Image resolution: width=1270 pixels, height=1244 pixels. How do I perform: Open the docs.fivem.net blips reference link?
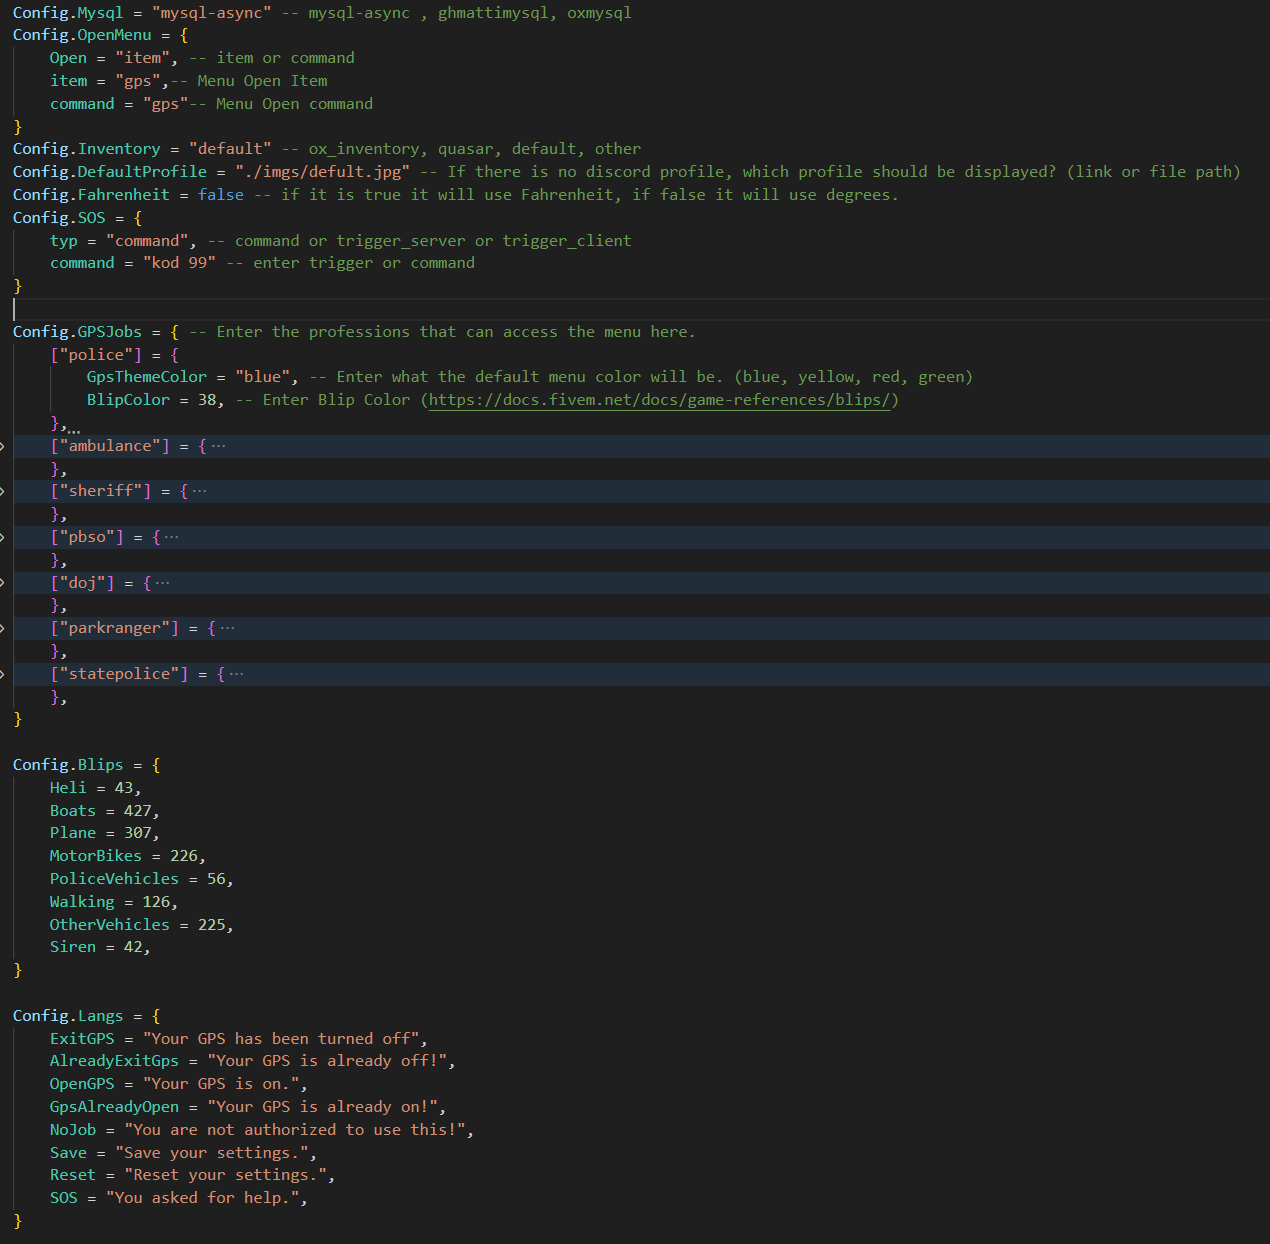[x=659, y=400]
